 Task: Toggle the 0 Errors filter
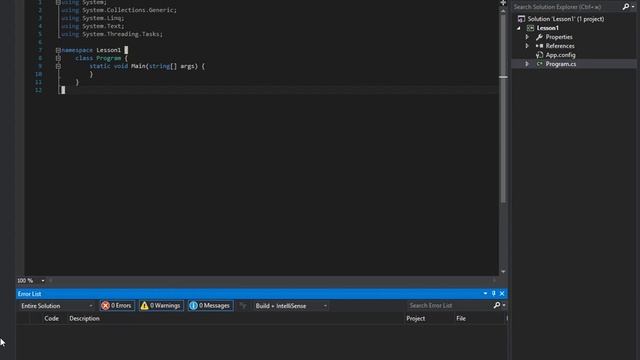pos(117,305)
